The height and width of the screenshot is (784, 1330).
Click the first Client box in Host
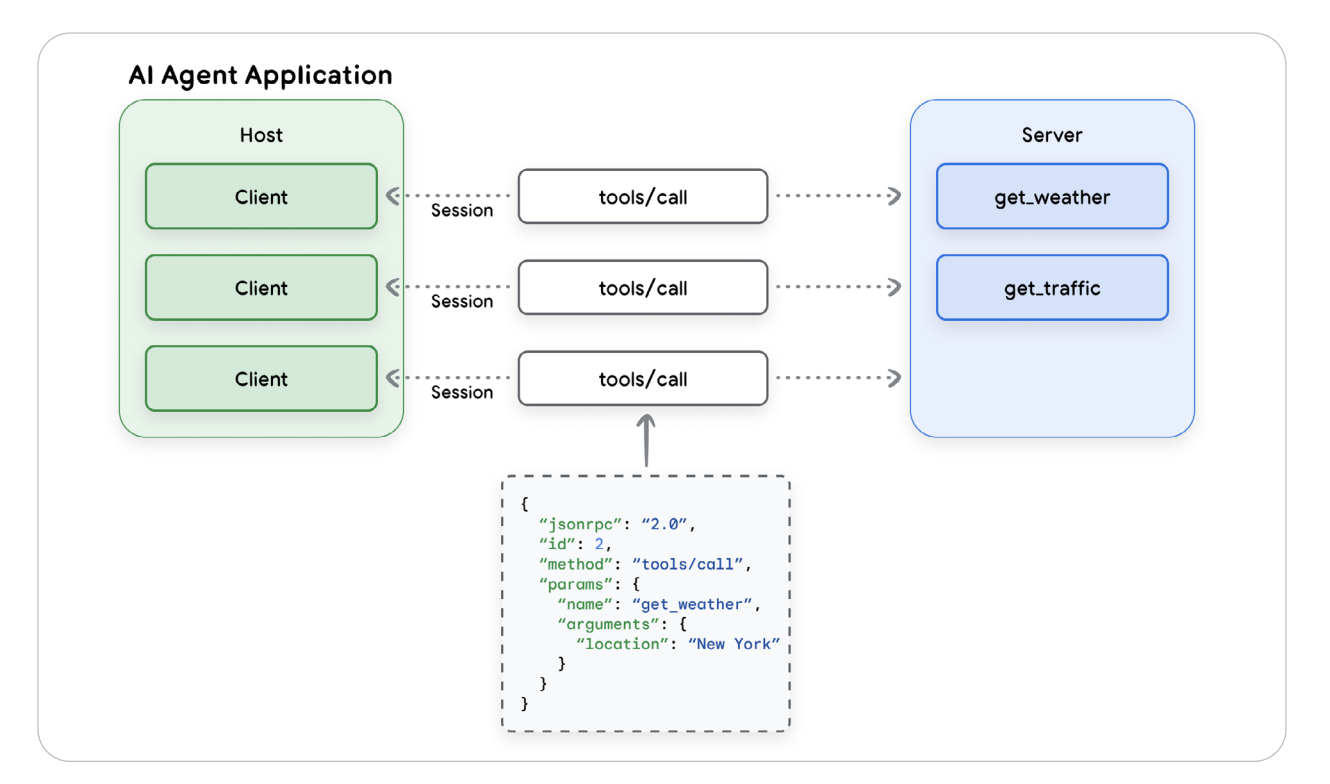[261, 196]
